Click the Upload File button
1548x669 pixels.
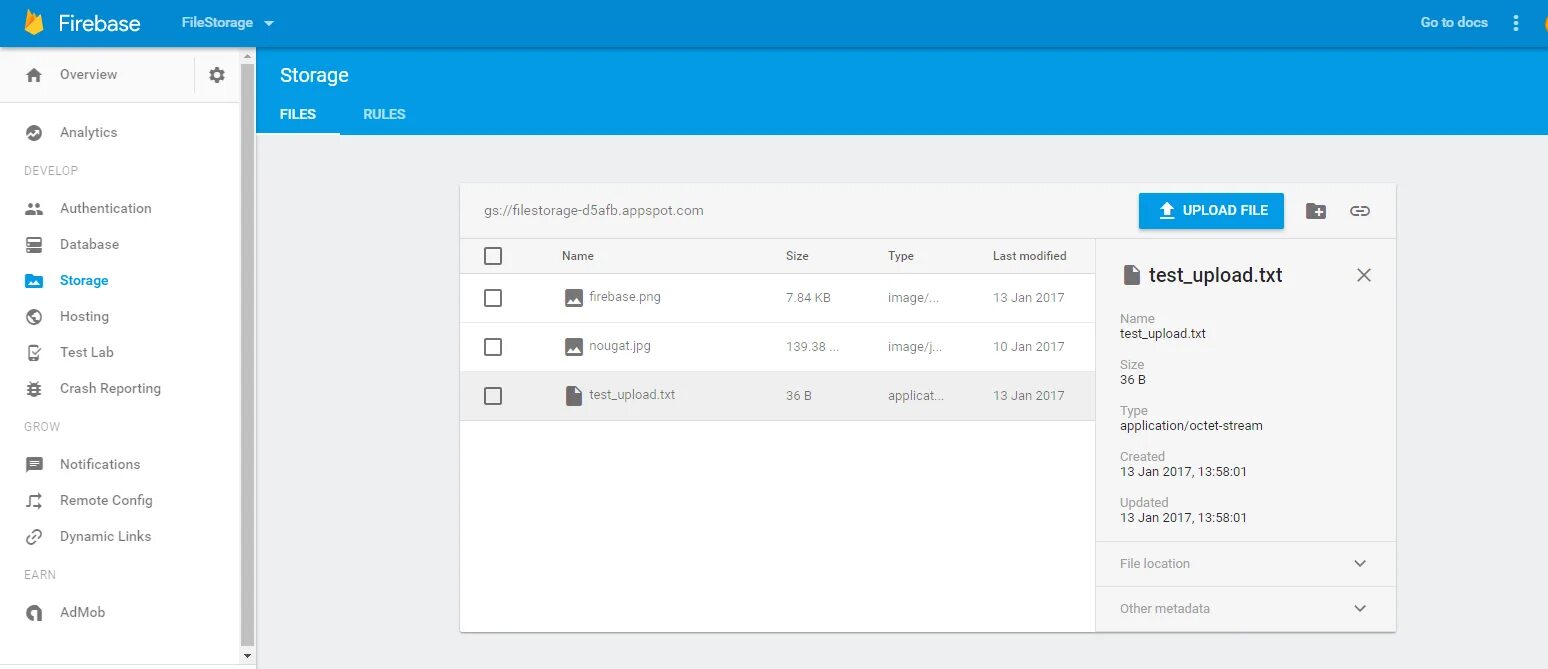(x=1211, y=211)
